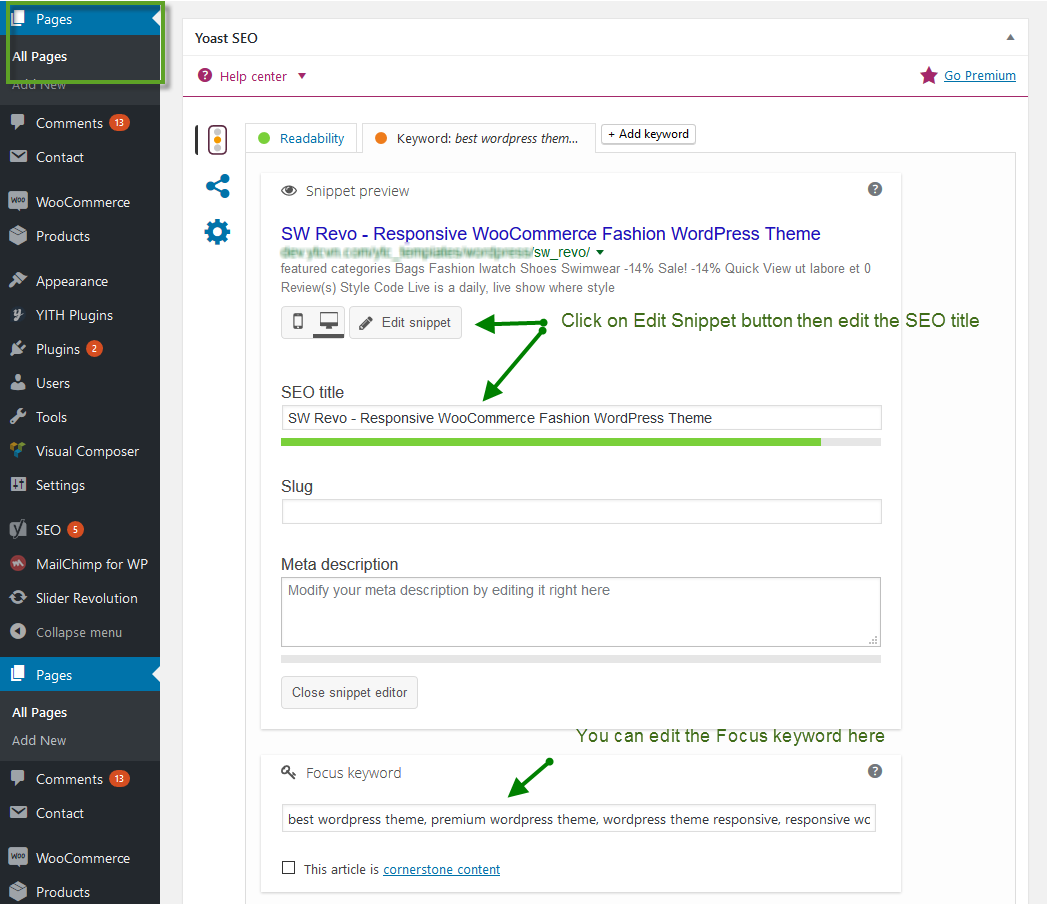Click the pencil icon on Edit snippet
The height and width of the screenshot is (904, 1047).
pos(366,323)
